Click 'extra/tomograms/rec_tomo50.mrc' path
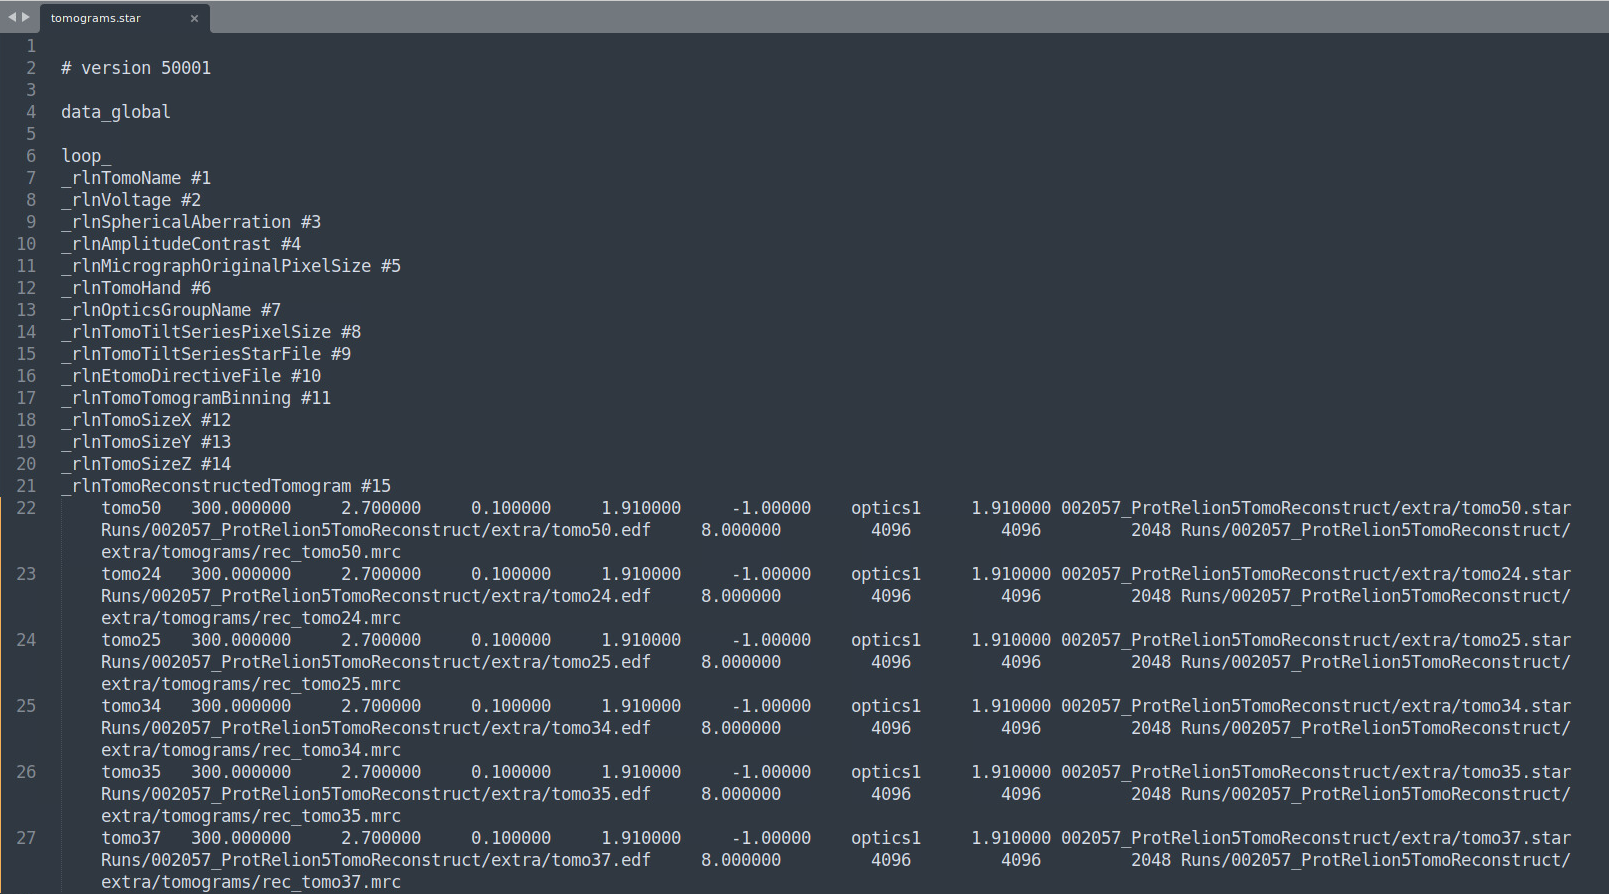 click(x=251, y=552)
